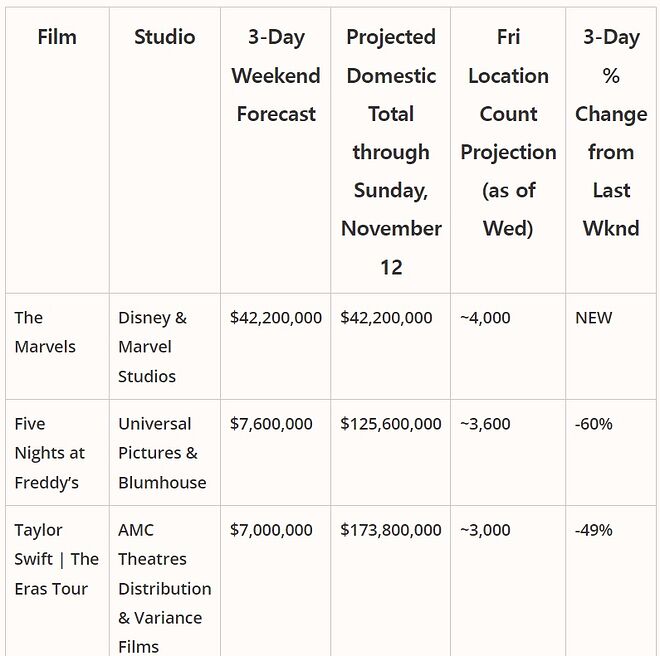The image size is (660, 656).
Task: Click the Projected Domestic Total column header
Action: pyautogui.click(x=391, y=151)
